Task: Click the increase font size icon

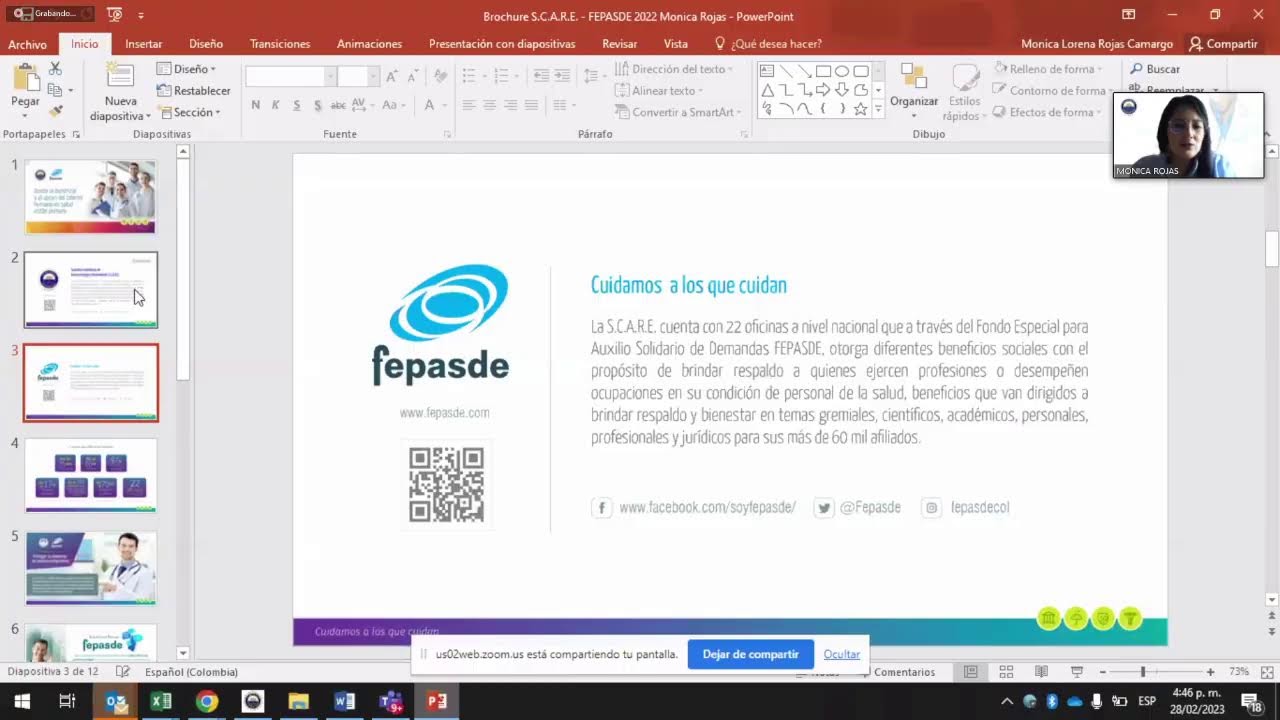Action: coord(392,76)
